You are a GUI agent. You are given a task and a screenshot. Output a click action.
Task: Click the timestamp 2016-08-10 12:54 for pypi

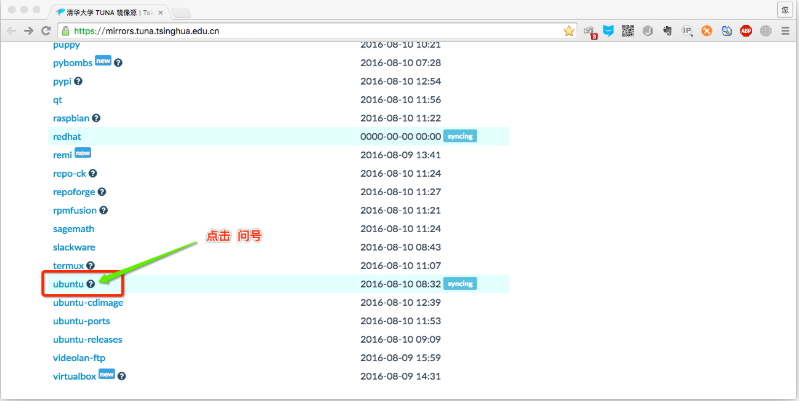401,82
